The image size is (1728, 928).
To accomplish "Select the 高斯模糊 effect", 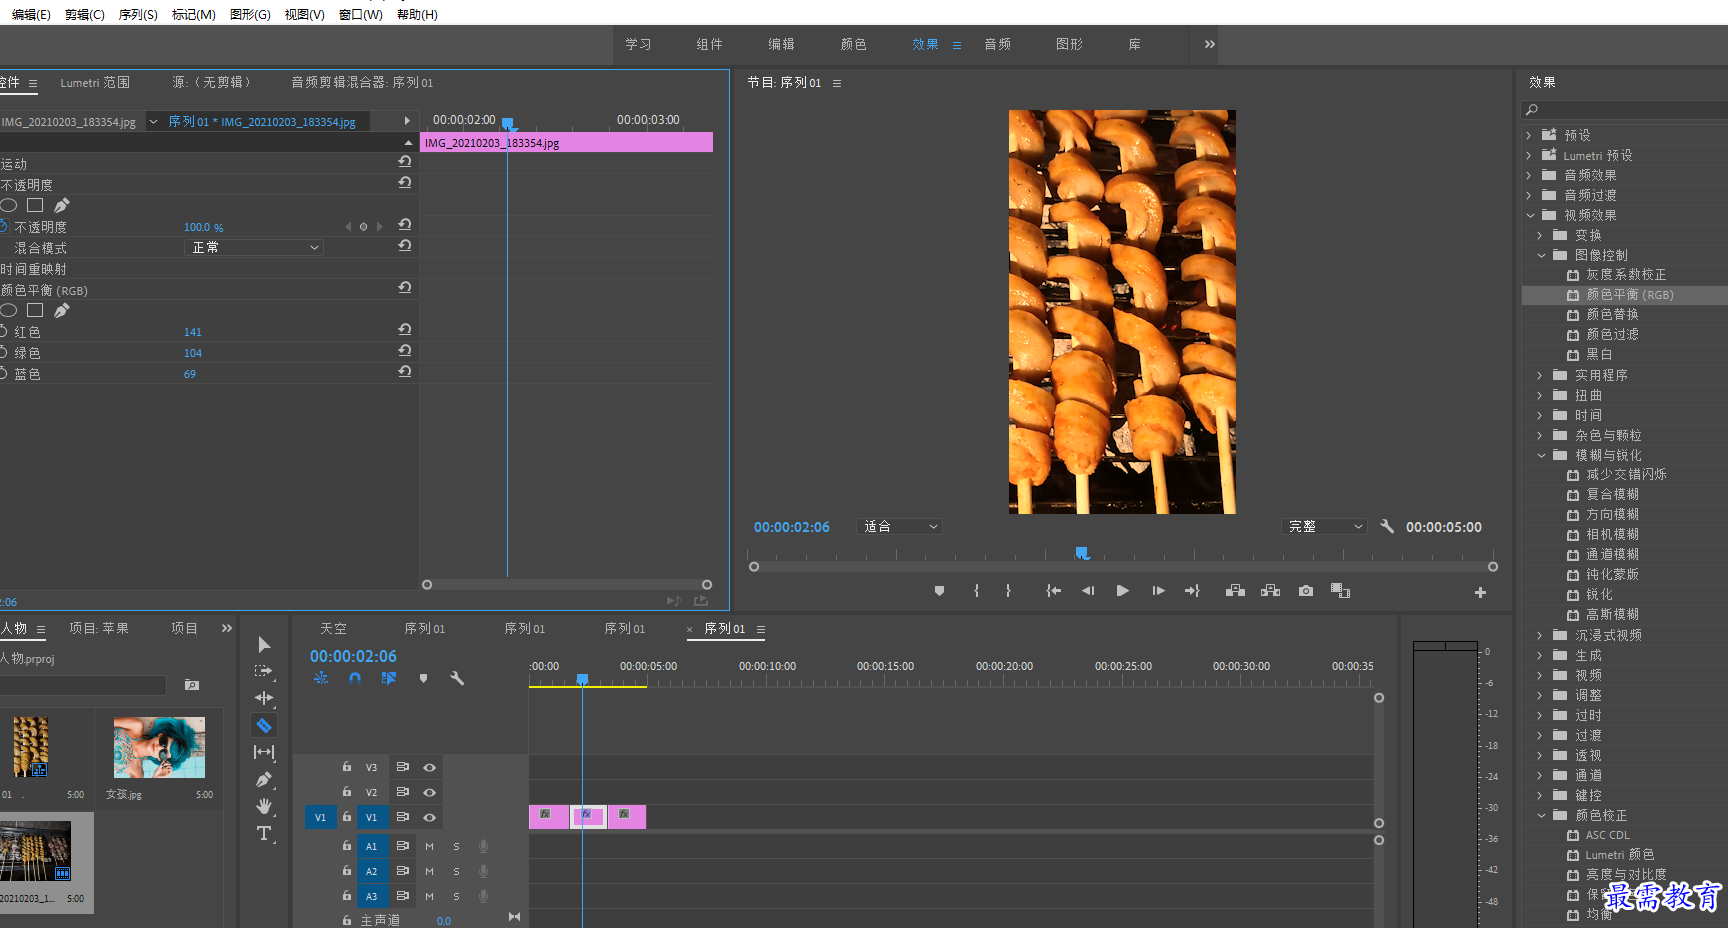I will (x=1612, y=615).
